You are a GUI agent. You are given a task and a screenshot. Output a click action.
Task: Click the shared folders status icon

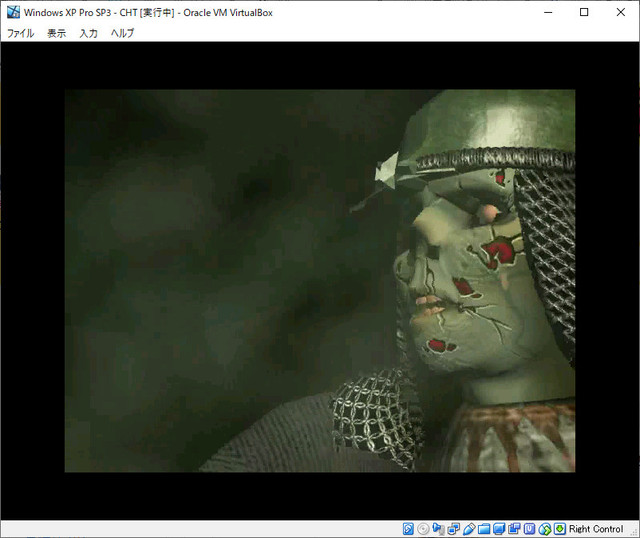click(484, 529)
